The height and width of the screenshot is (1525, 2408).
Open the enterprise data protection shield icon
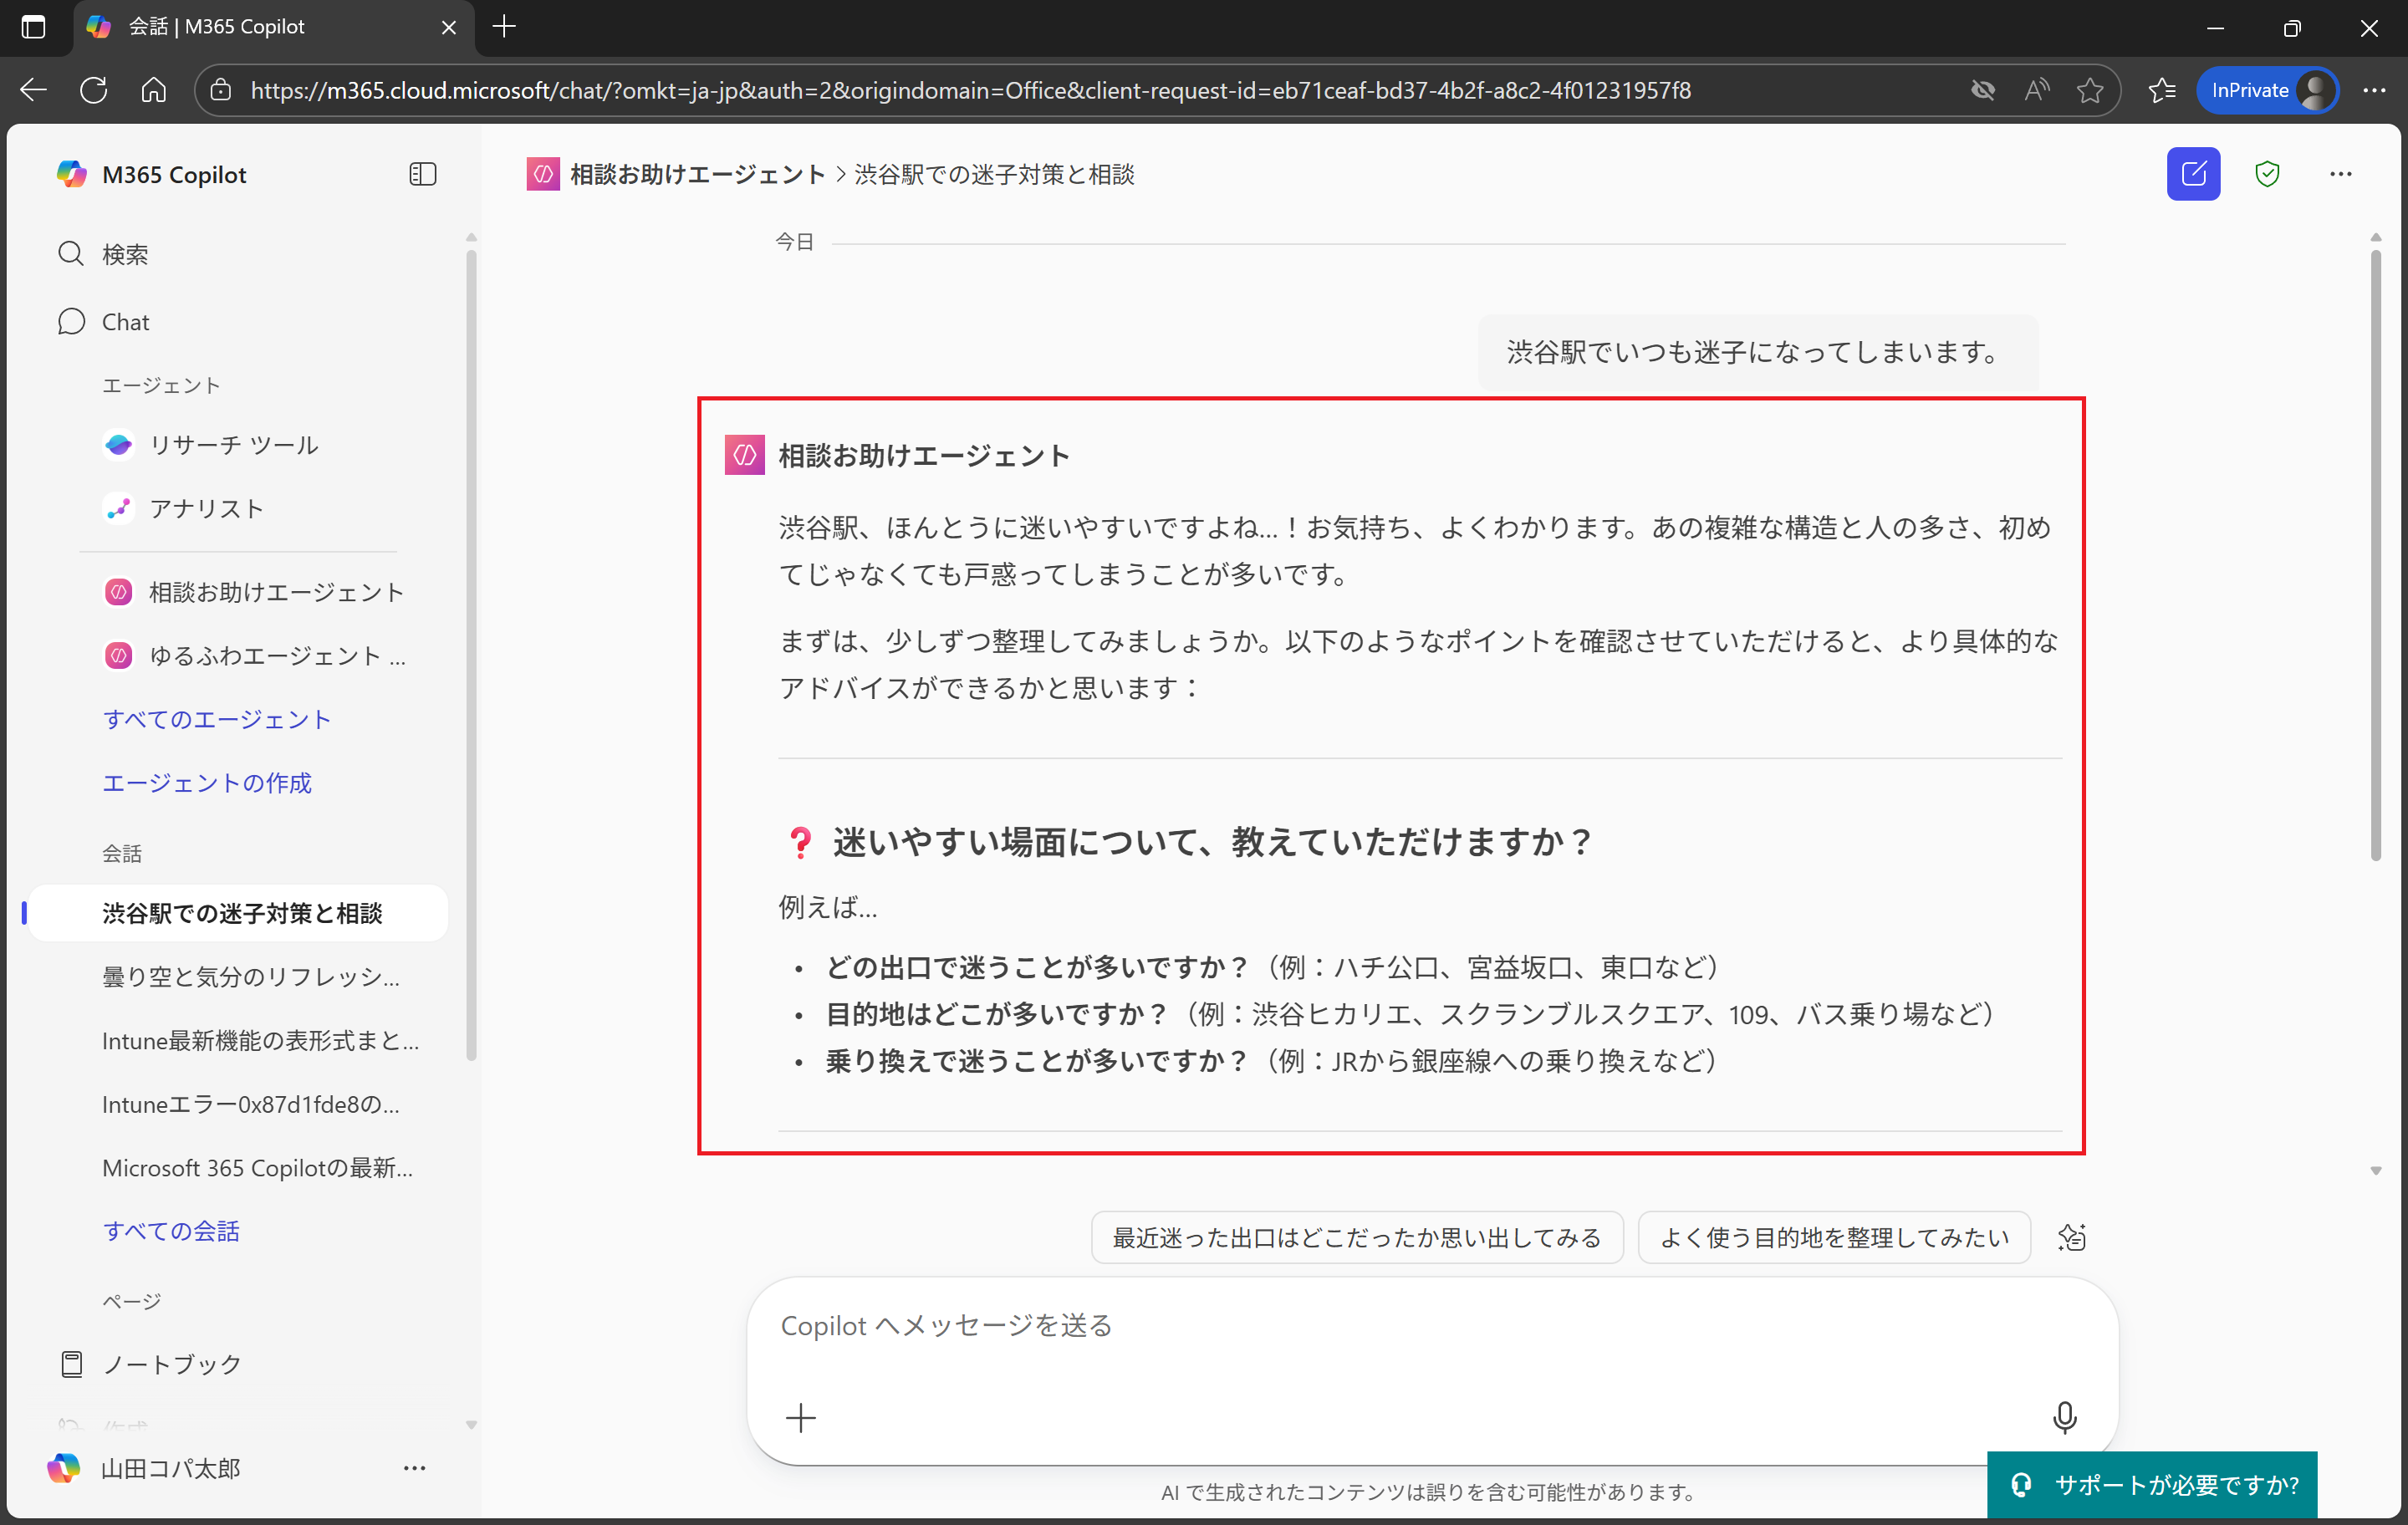[x=2267, y=173]
